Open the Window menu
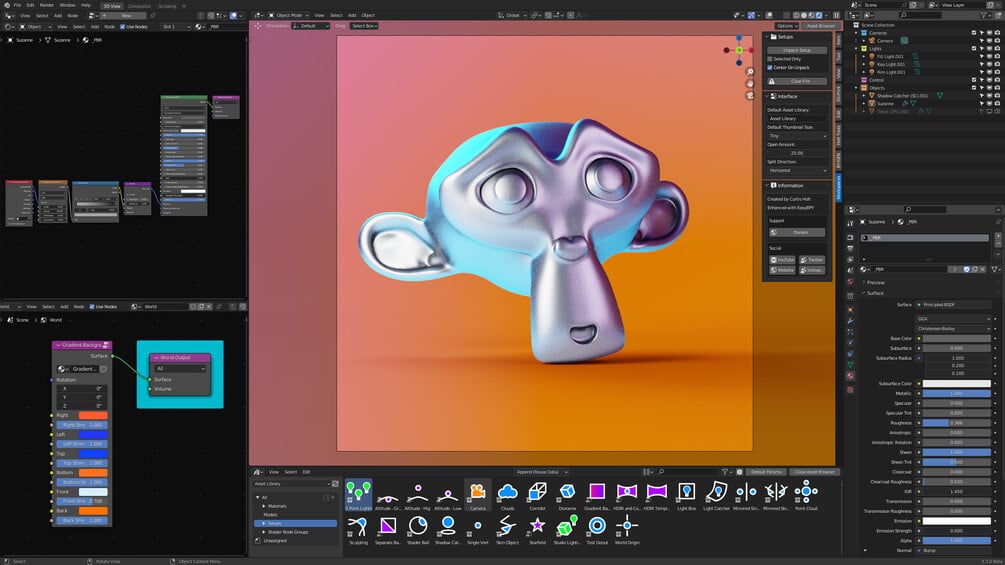The width and height of the screenshot is (1005, 565). [67, 5]
